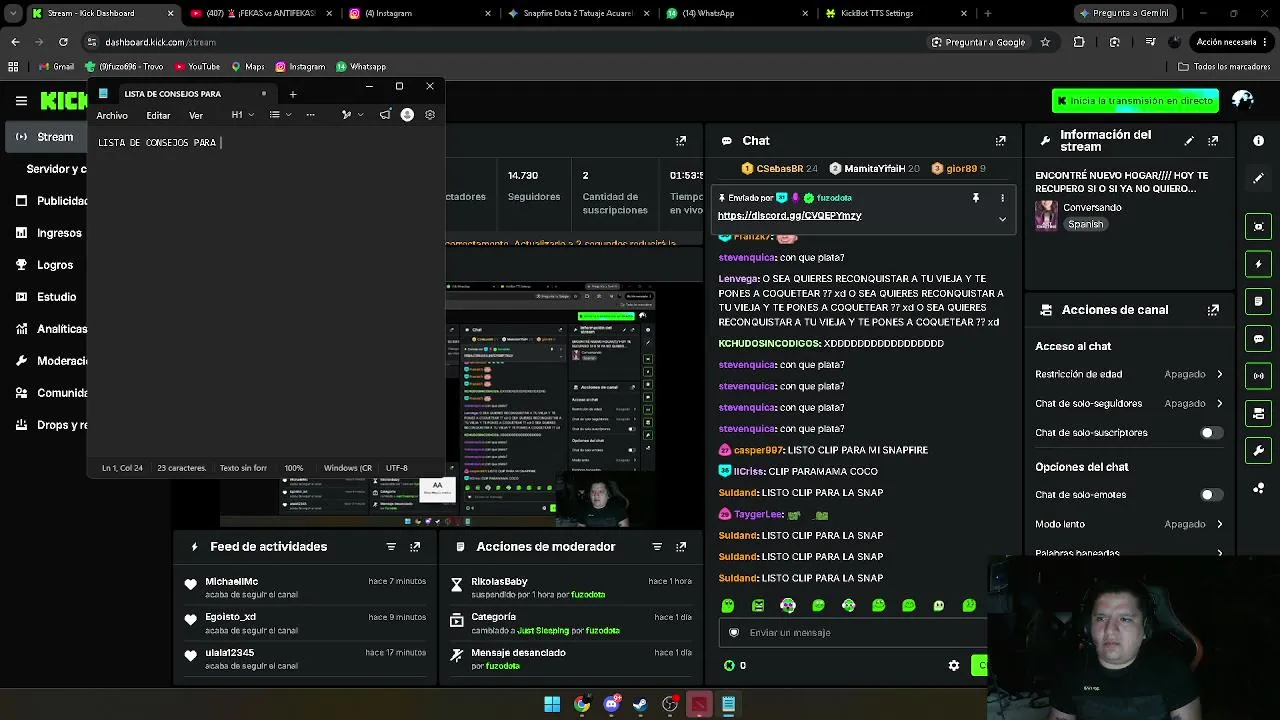
Task: Select Stream in the Kick sidebar
Action: (x=46, y=137)
